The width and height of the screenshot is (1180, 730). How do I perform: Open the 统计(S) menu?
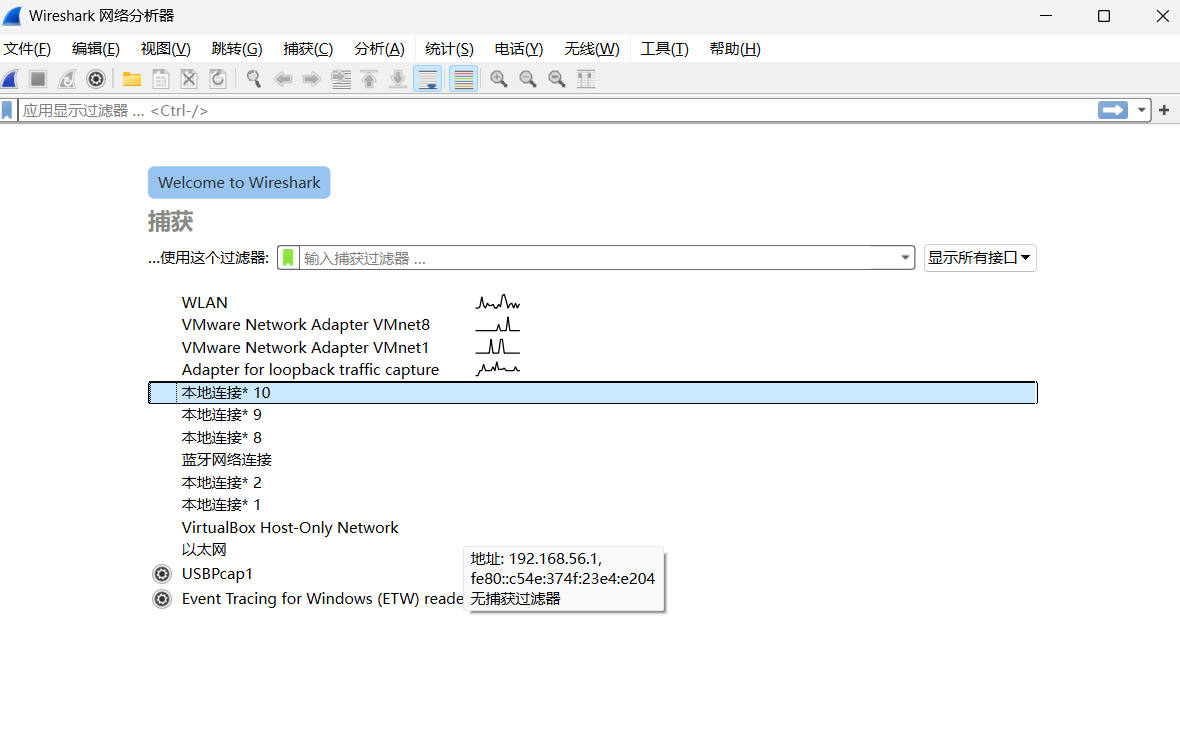[x=449, y=49]
